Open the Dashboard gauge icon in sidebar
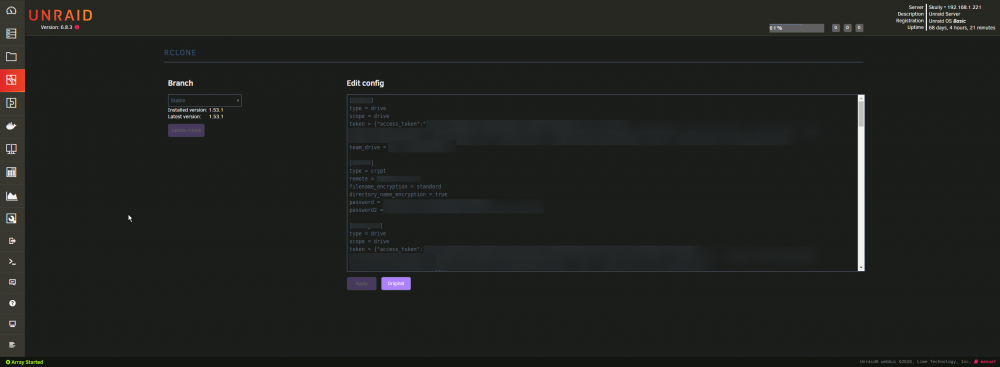The image size is (1000, 367). (11, 10)
